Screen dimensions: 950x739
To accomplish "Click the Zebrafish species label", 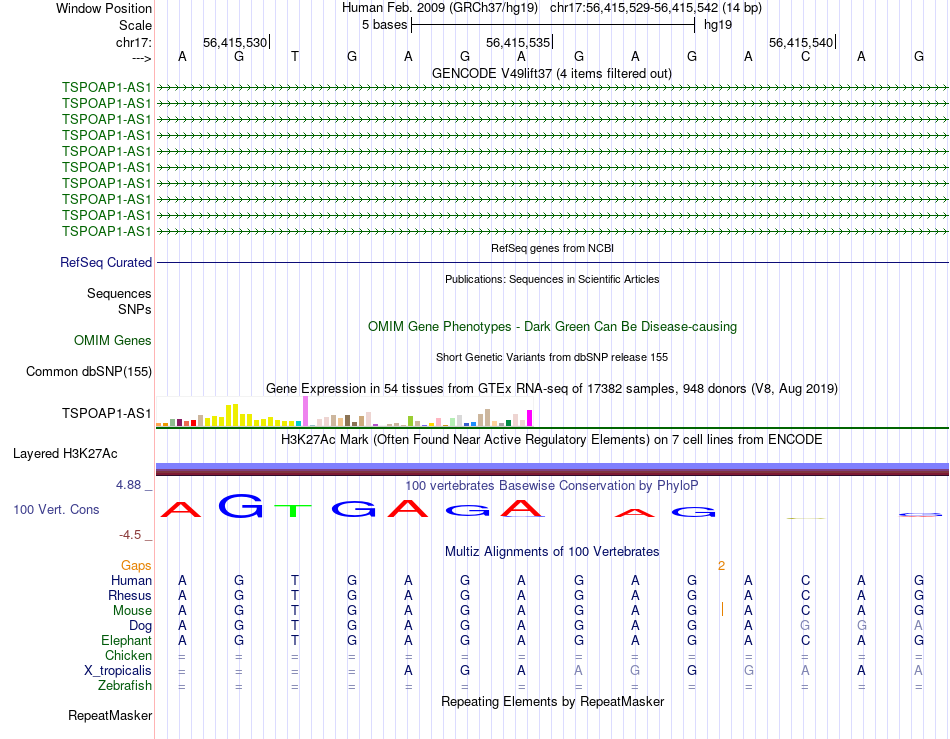I will [x=125, y=686].
